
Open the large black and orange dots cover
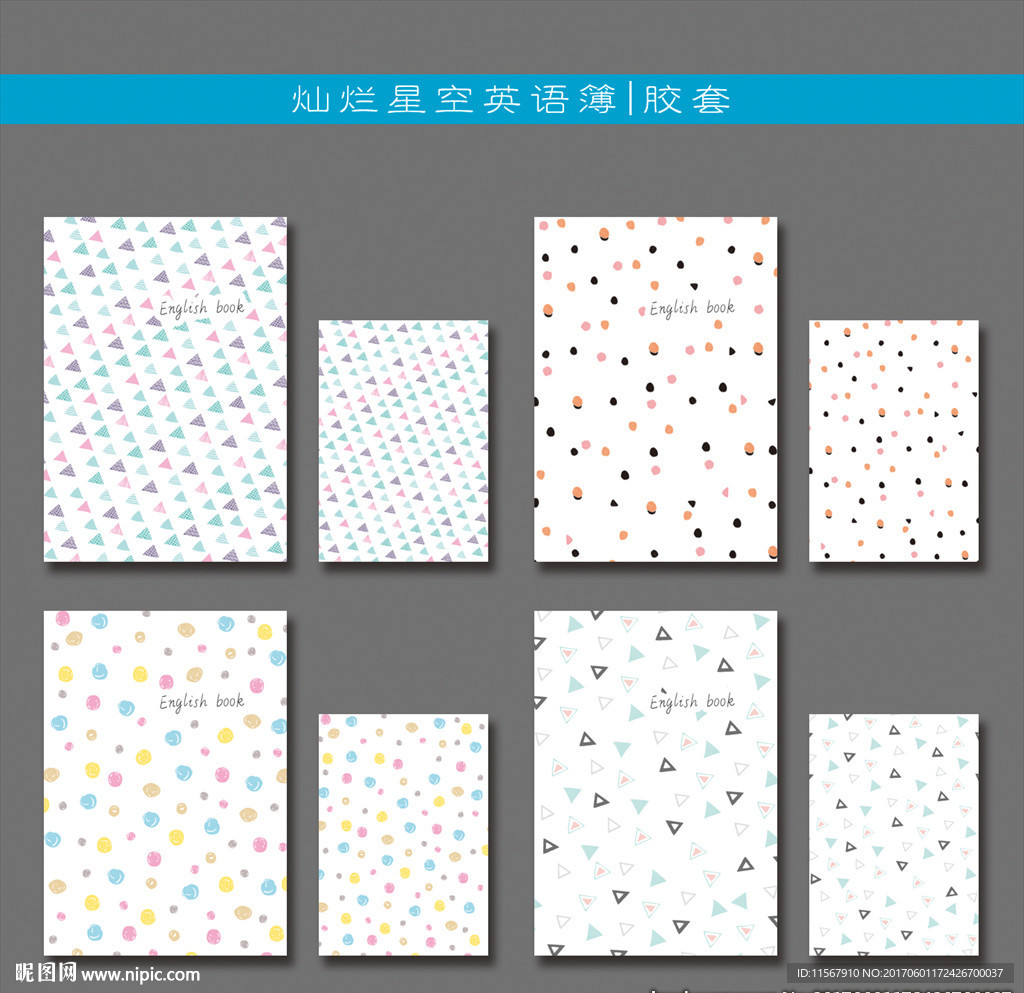[656, 389]
